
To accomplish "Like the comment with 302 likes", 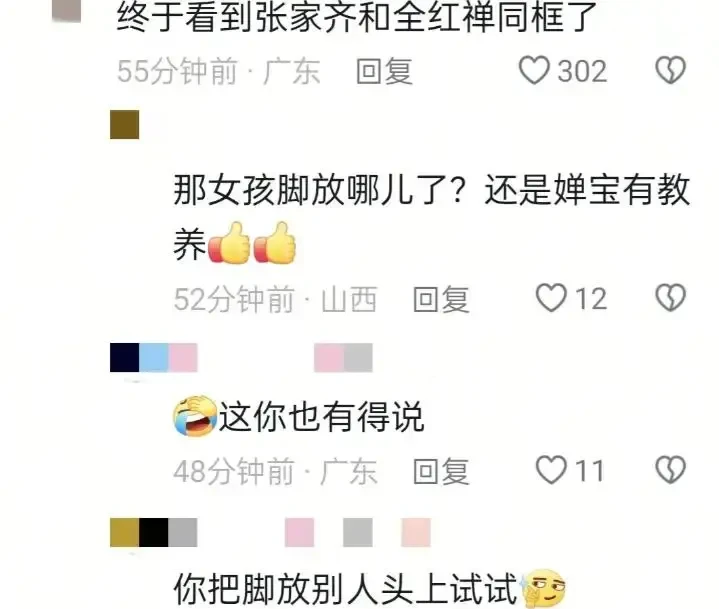I will pos(534,70).
